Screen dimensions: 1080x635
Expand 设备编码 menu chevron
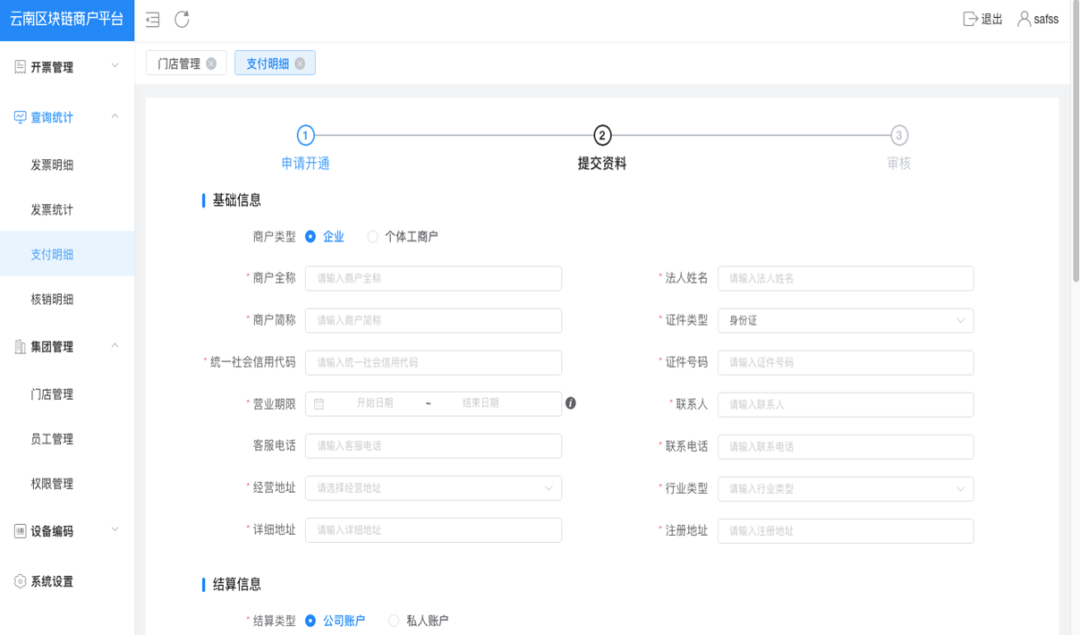coord(115,530)
